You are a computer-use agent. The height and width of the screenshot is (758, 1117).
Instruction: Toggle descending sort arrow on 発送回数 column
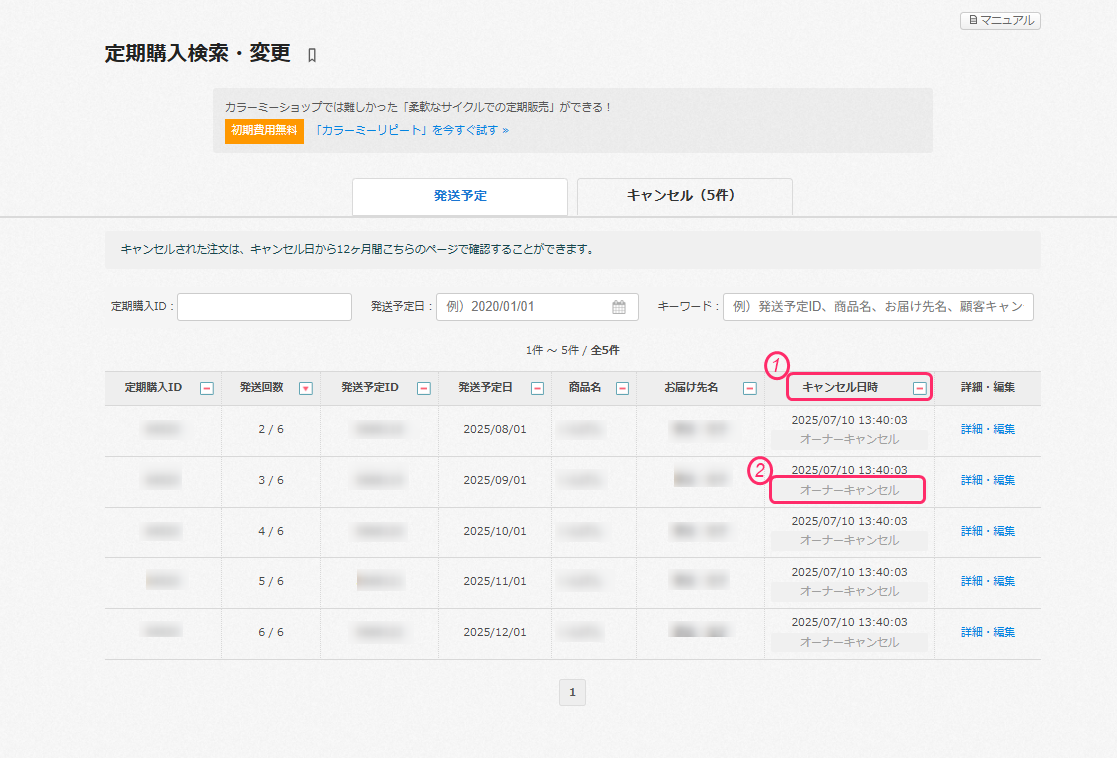click(x=306, y=388)
